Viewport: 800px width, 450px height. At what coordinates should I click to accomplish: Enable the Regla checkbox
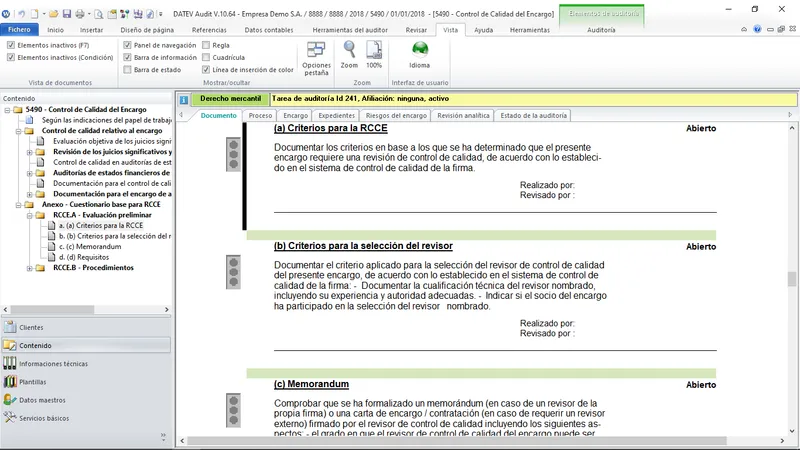click(206, 45)
